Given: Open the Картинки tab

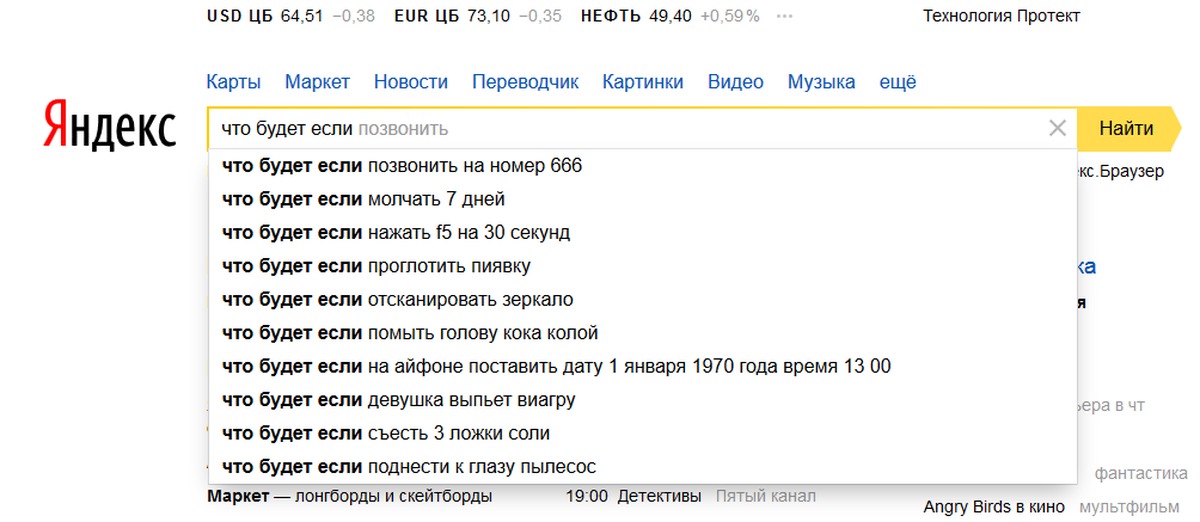Looking at the screenshot, I should 643,82.
